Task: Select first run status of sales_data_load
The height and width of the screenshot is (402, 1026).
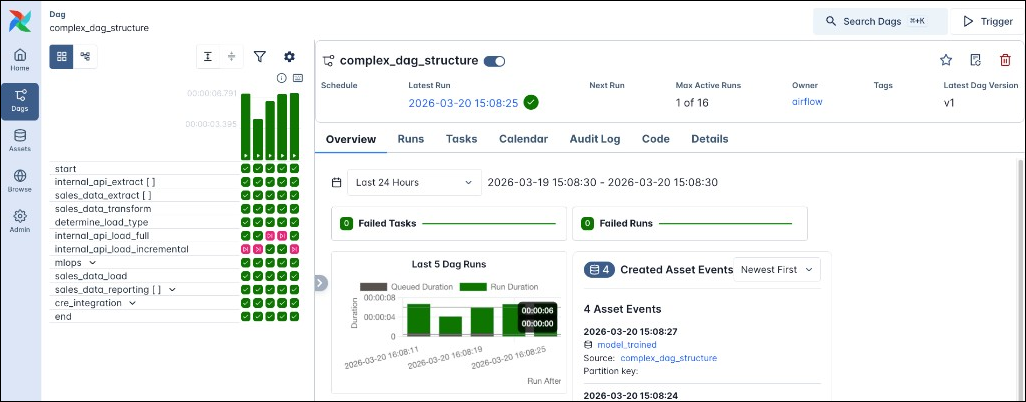Action: point(245,276)
